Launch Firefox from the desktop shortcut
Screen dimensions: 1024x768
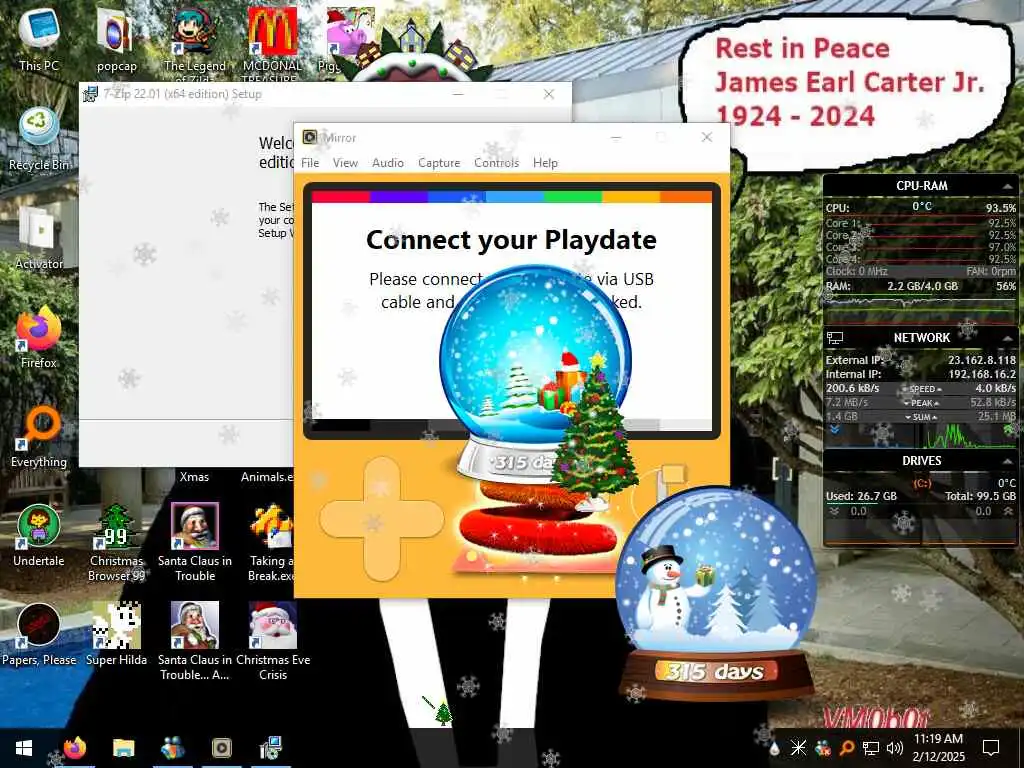pos(39,337)
